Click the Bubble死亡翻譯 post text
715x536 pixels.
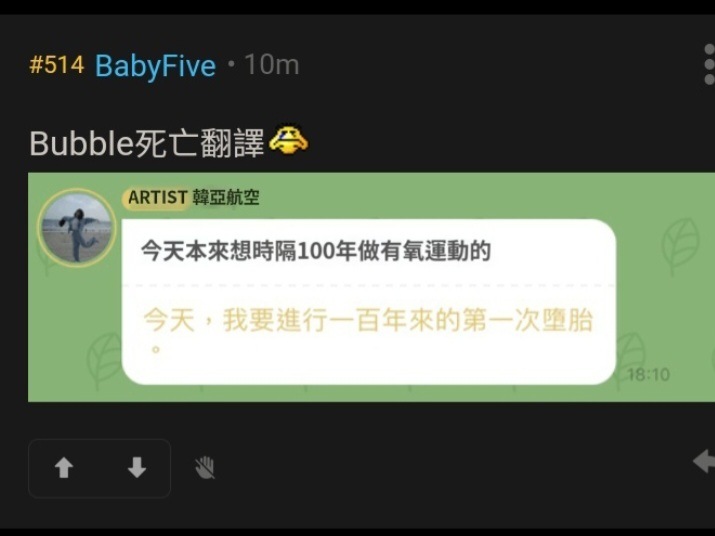tap(147, 143)
